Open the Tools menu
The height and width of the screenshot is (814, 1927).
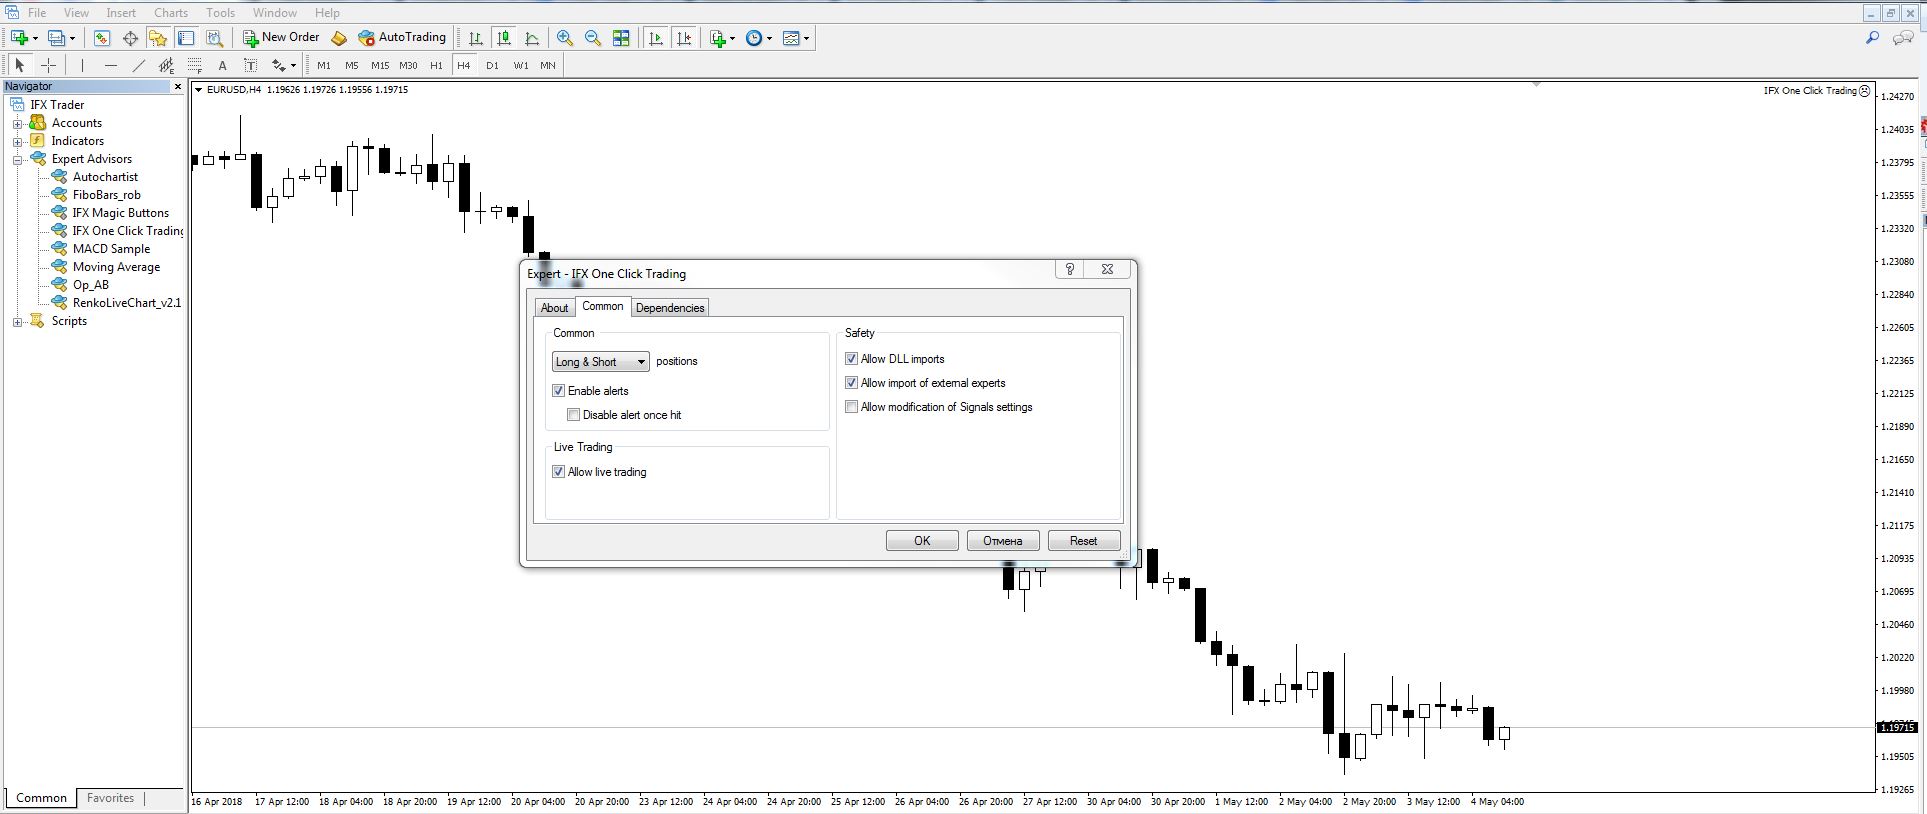point(220,13)
